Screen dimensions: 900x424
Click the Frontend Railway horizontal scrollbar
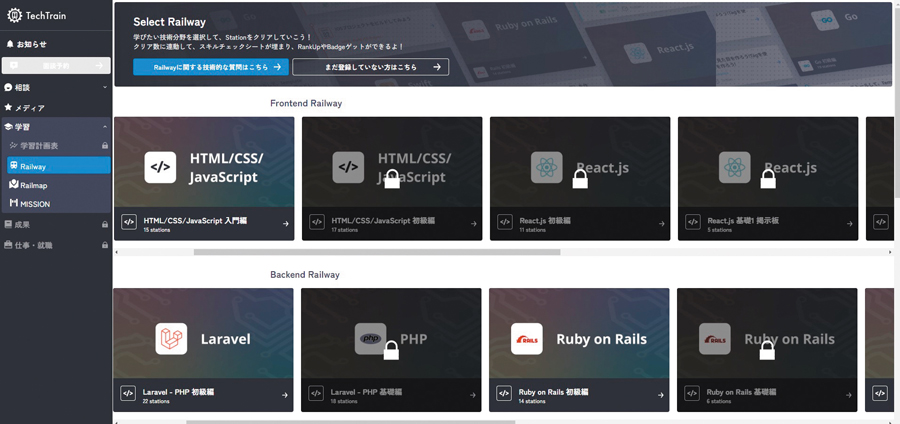pyautogui.click(x=377, y=252)
